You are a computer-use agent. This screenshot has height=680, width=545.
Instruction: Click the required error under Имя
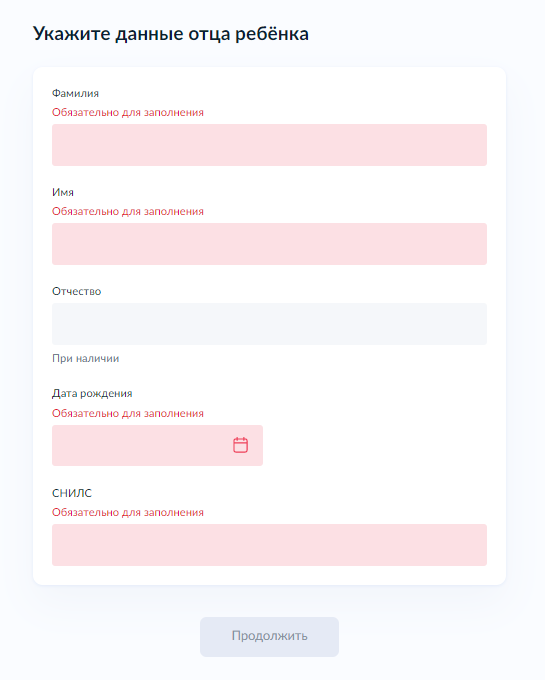coord(127,211)
